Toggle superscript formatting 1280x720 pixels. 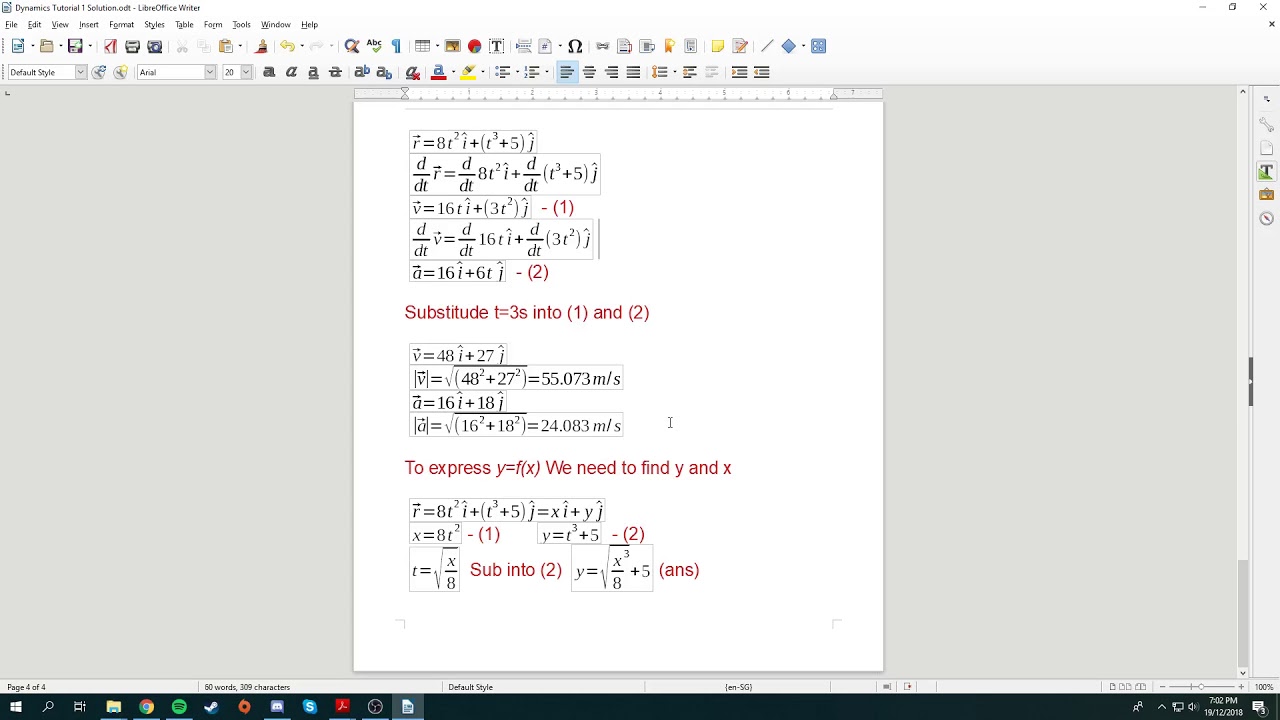point(362,72)
